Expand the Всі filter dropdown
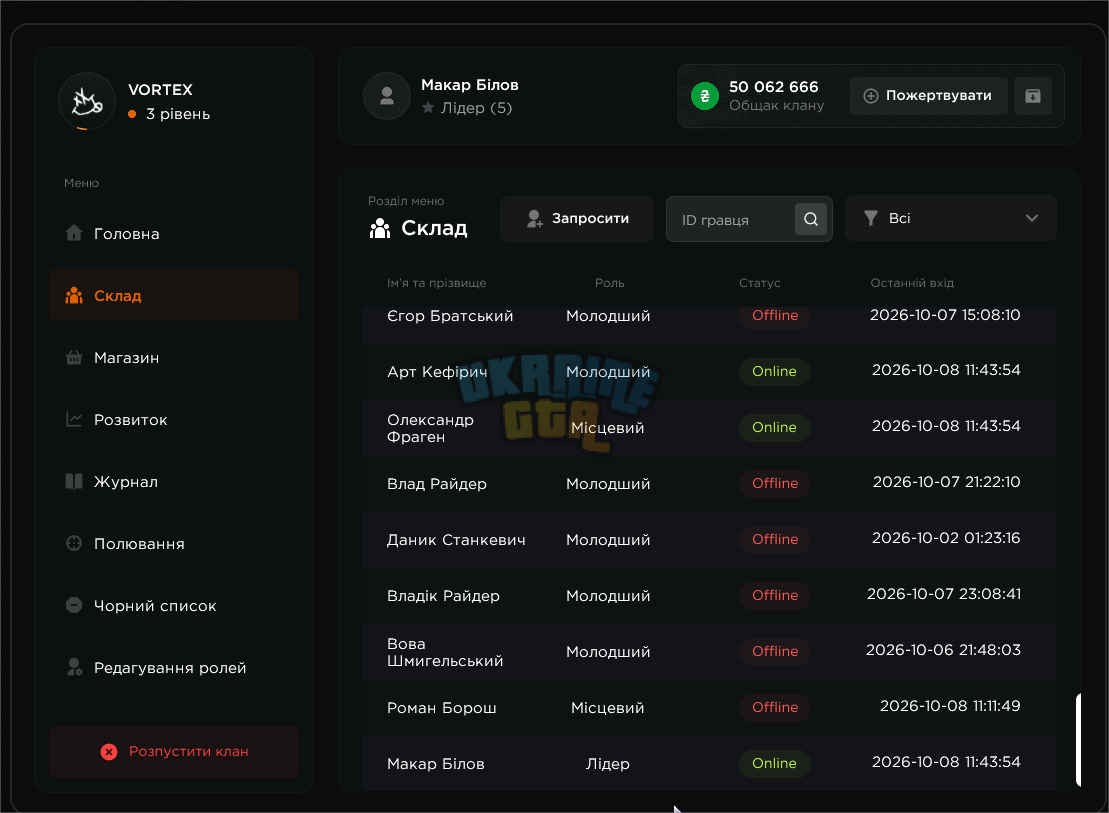The height and width of the screenshot is (813, 1109). pyautogui.click(x=951, y=218)
